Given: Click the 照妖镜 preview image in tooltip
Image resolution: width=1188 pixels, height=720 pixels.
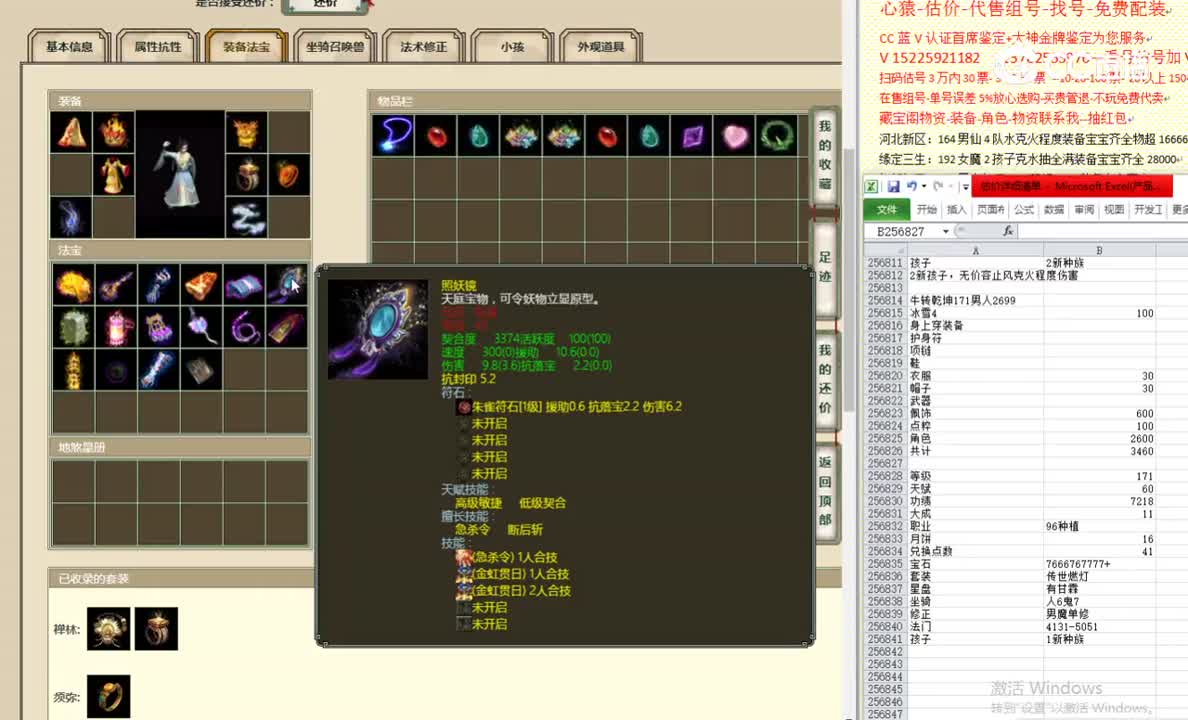Looking at the screenshot, I should (x=378, y=330).
